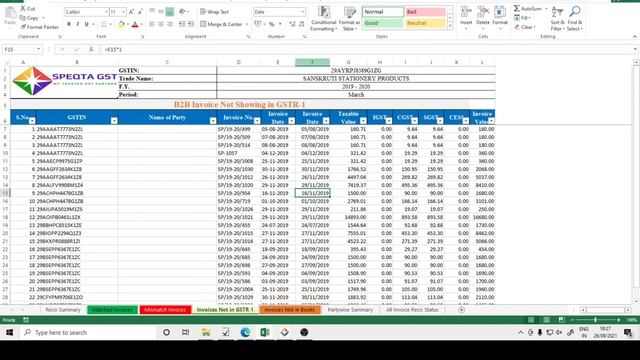Open Conditional Formatting menu
Viewport: 640px width, 360px height.
324,19
